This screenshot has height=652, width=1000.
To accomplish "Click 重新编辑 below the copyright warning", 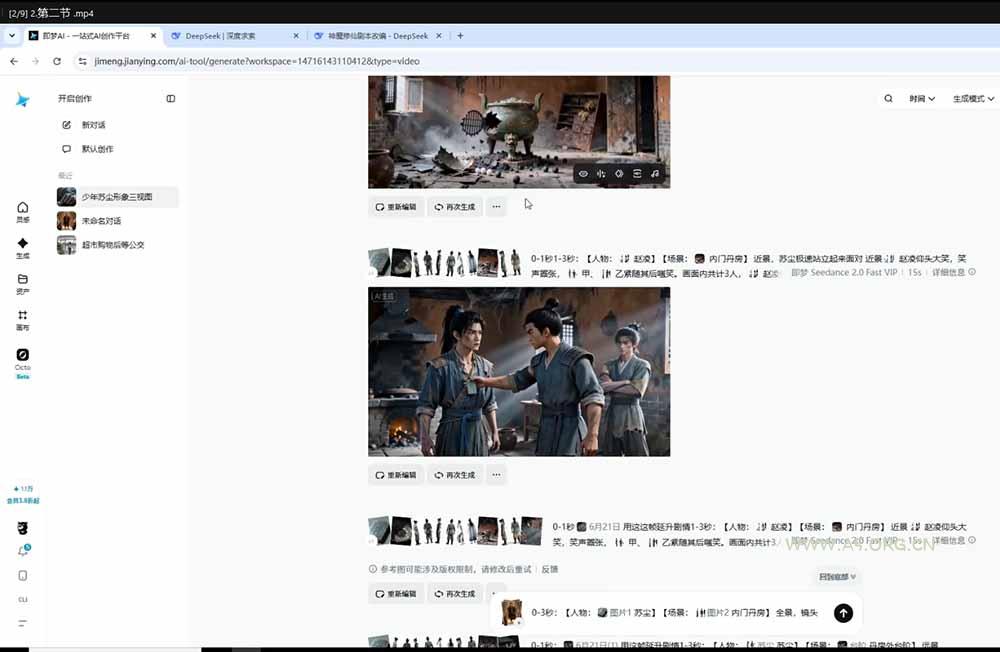I will point(395,594).
